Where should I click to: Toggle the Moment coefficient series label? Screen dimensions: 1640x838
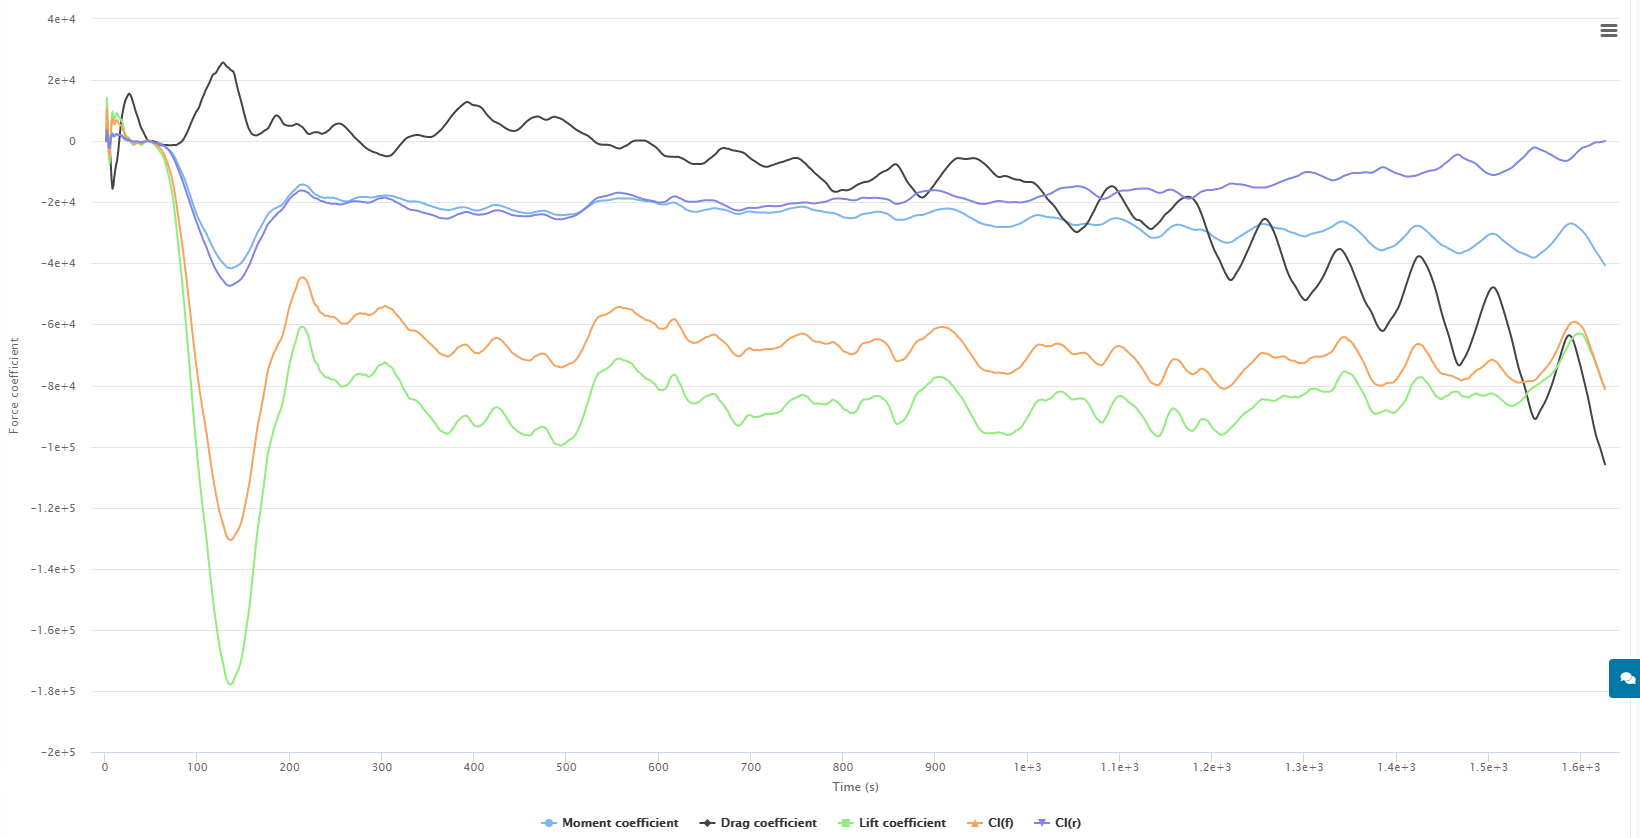coord(620,823)
